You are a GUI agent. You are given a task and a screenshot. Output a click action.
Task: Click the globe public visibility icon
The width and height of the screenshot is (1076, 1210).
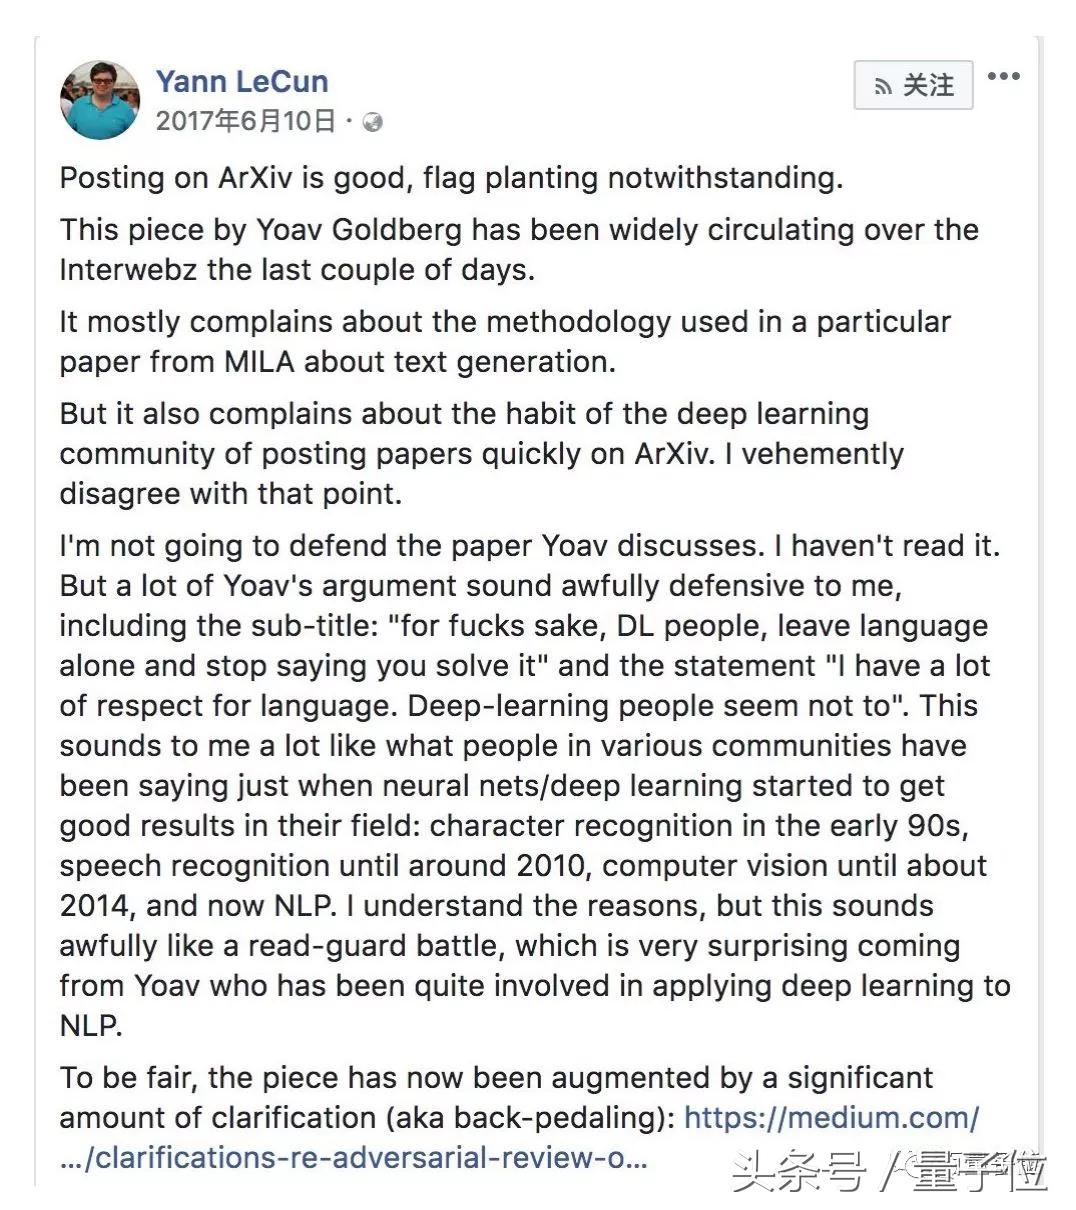click(x=373, y=122)
